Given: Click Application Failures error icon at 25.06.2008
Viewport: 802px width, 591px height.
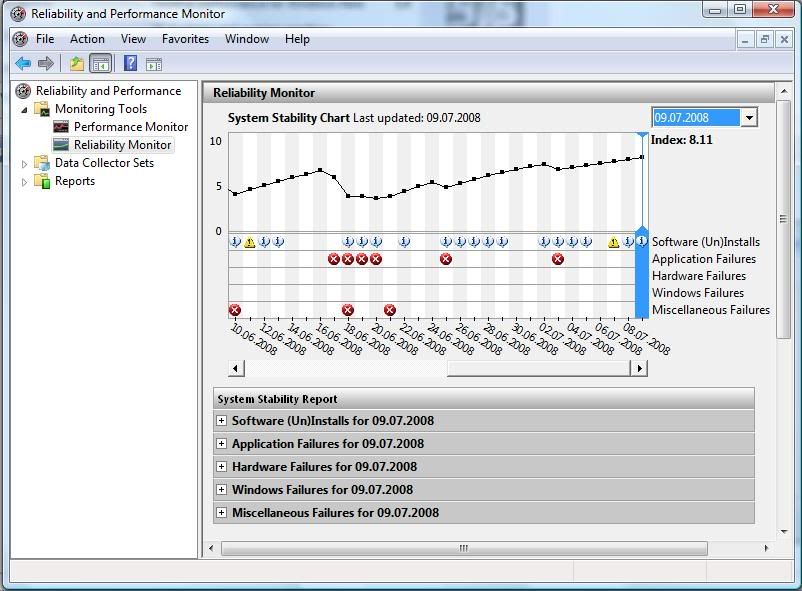Looking at the screenshot, I should click(x=446, y=259).
